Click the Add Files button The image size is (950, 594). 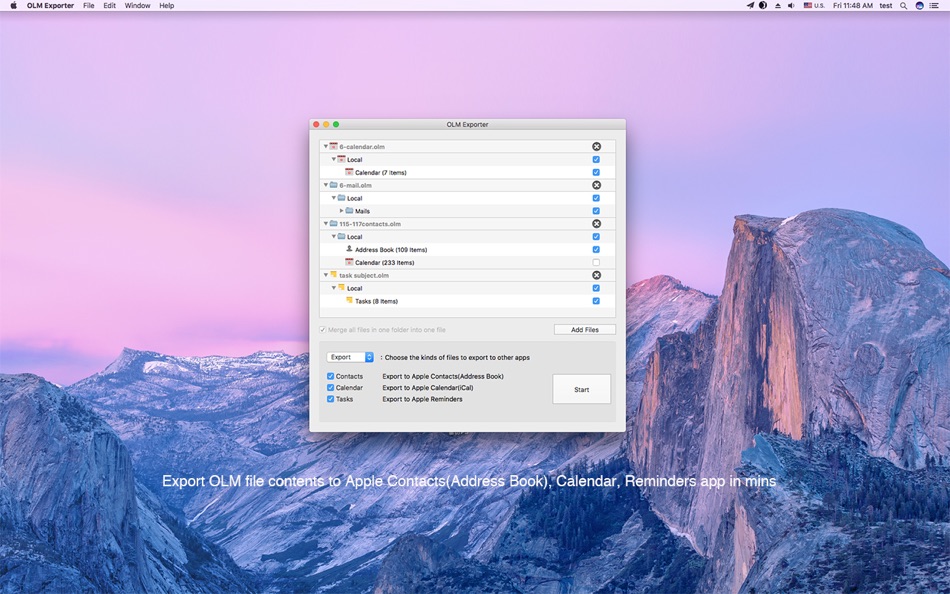click(585, 330)
